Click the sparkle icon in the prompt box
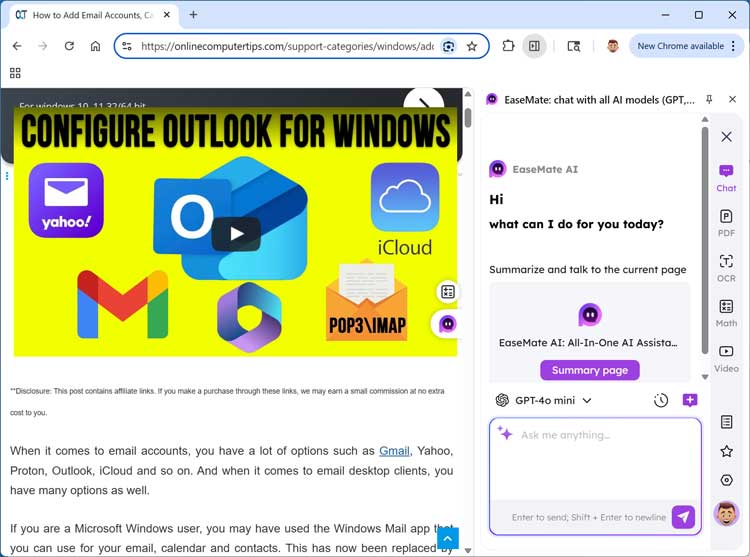This screenshot has width=750, height=557. pos(505,433)
